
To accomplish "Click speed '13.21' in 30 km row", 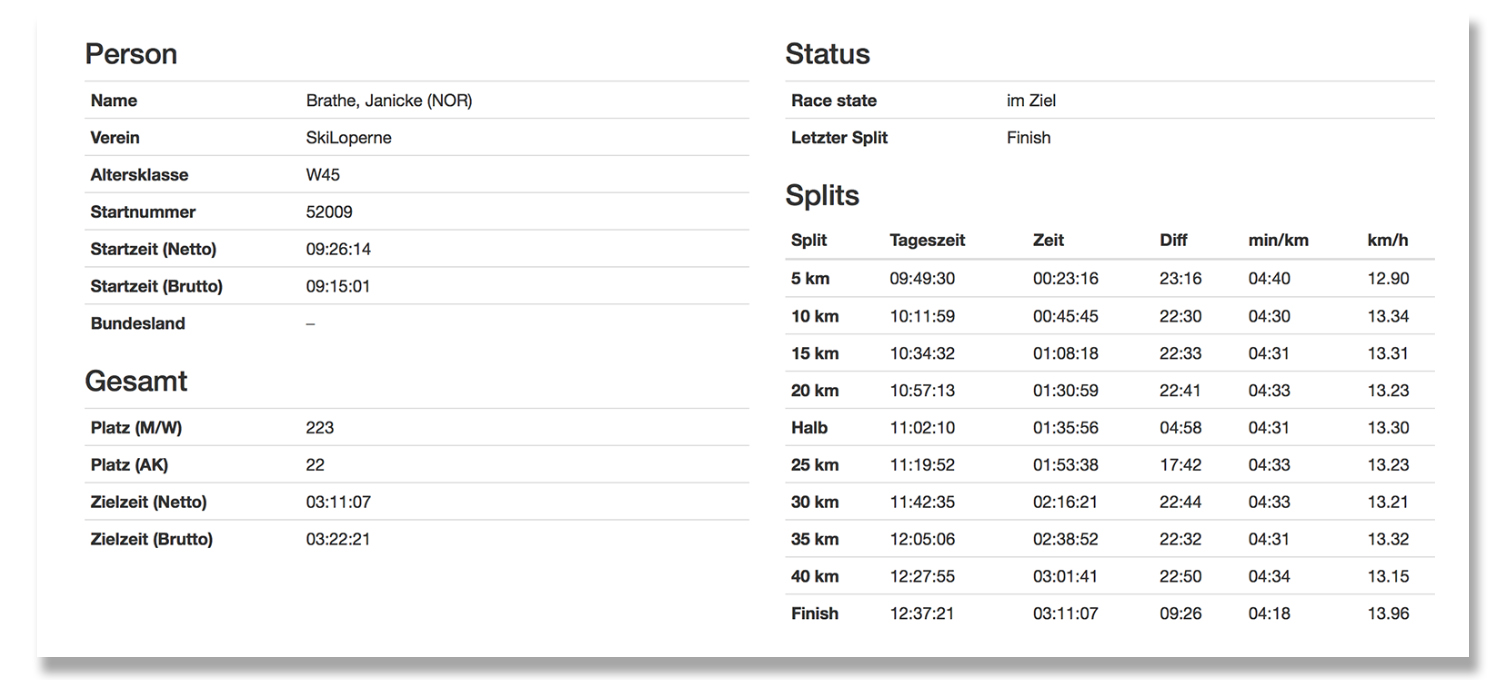I will tap(1388, 502).
